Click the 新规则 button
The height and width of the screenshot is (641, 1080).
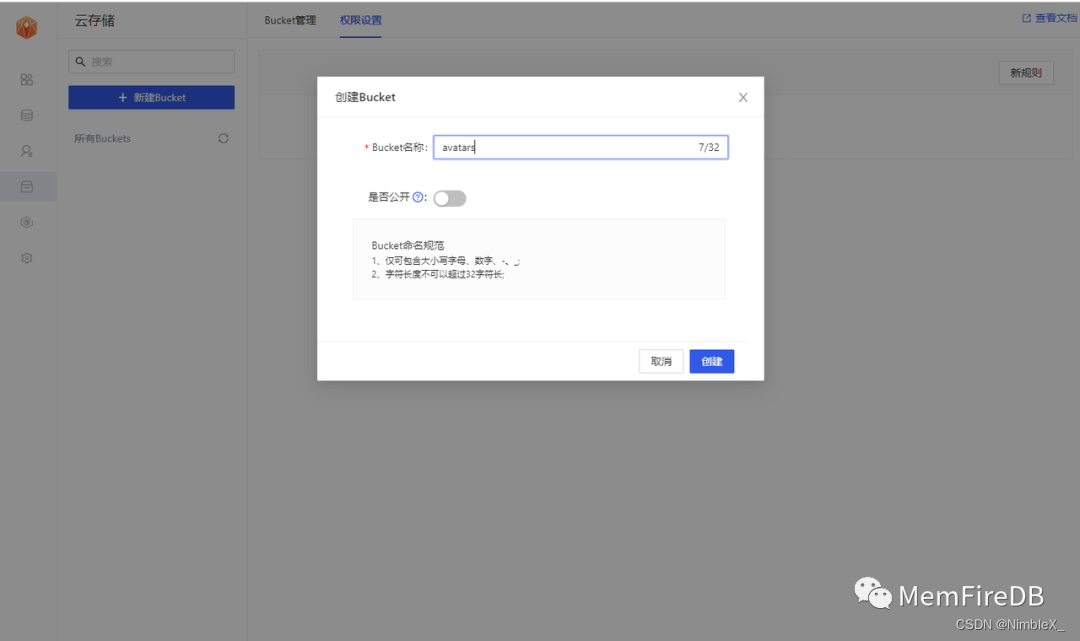(x=1026, y=72)
